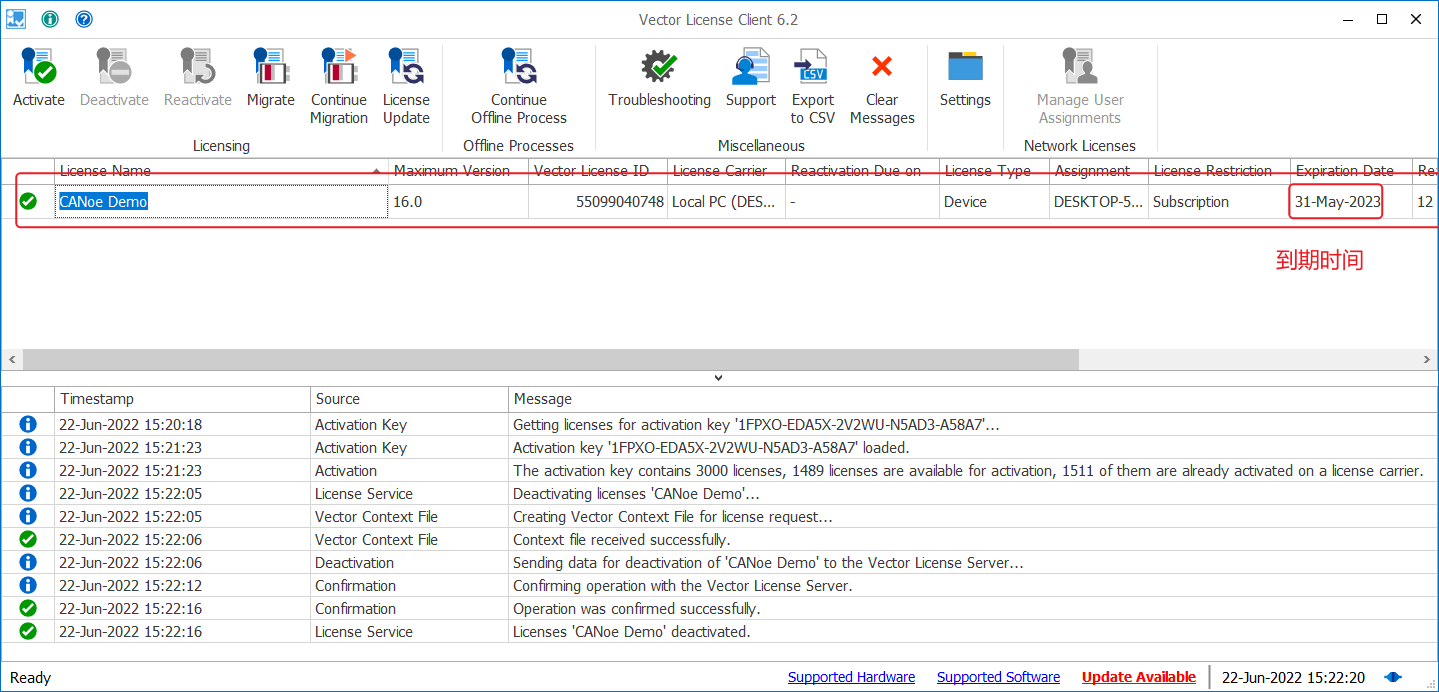Click info icon of the 15:20:18 message
This screenshot has width=1439, height=692.
[28, 424]
